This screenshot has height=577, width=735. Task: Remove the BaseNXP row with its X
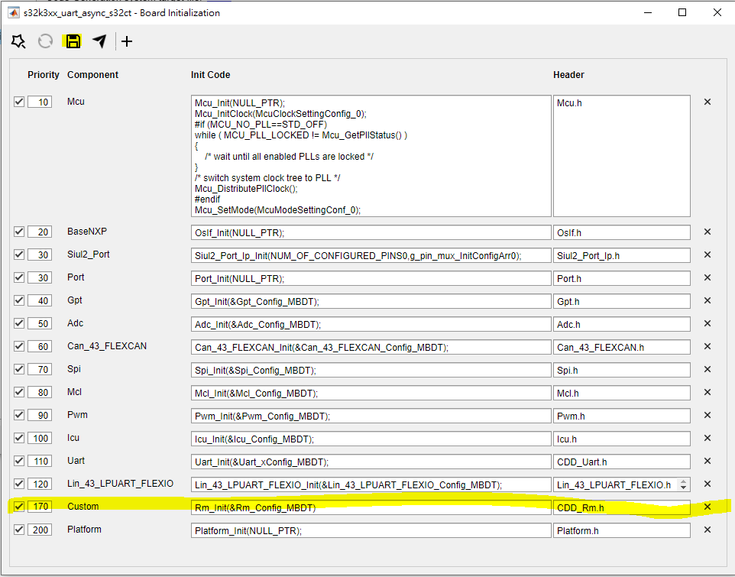pyautogui.click(x=707, y=232)
